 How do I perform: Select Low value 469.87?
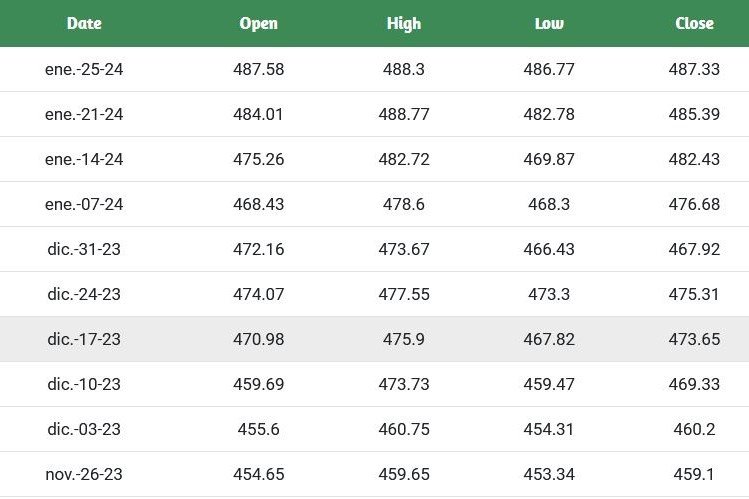(x=549, y=159)
